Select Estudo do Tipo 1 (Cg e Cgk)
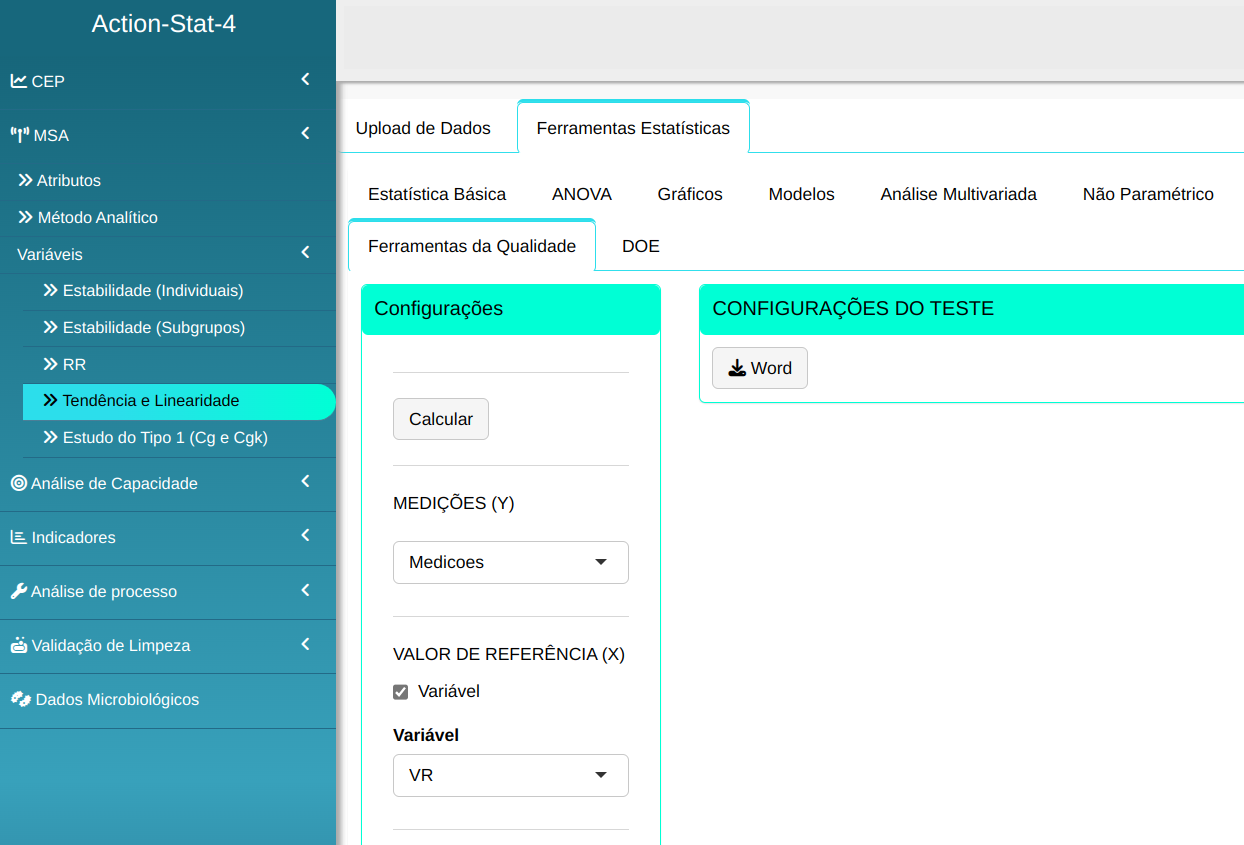The image size is (1244, 845). pos(165,438)
